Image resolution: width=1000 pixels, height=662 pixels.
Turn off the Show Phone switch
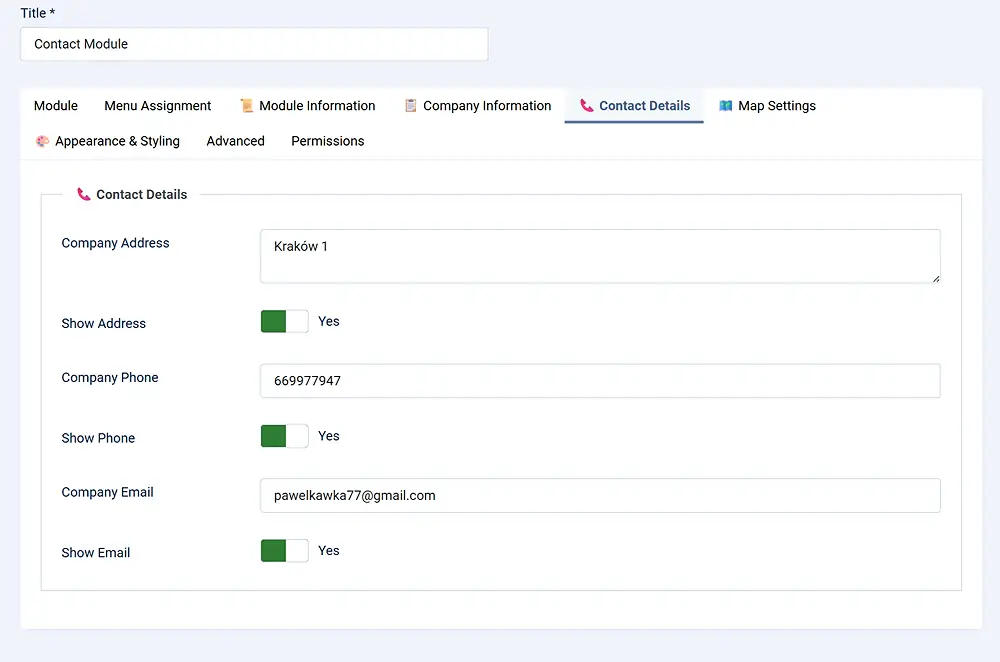pos(285,437)
